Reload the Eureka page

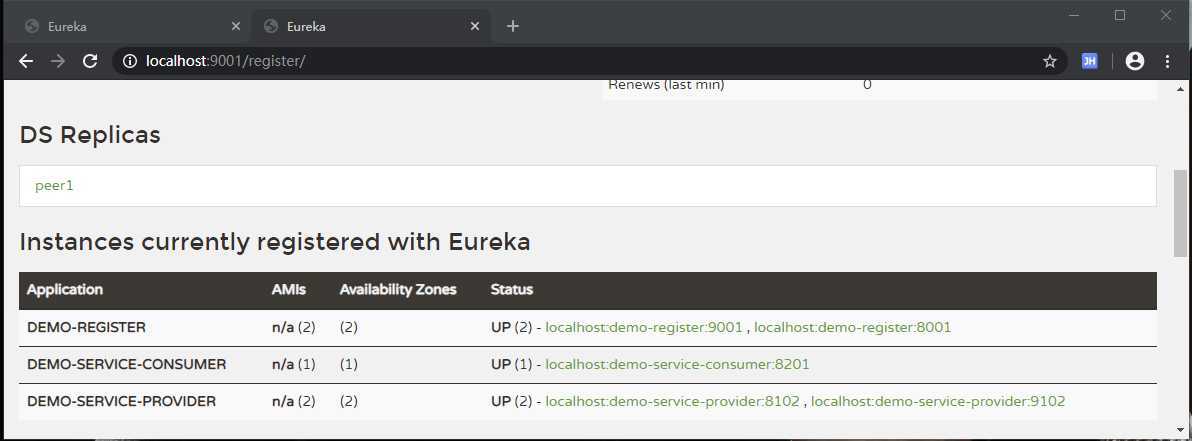pos(90,61)
